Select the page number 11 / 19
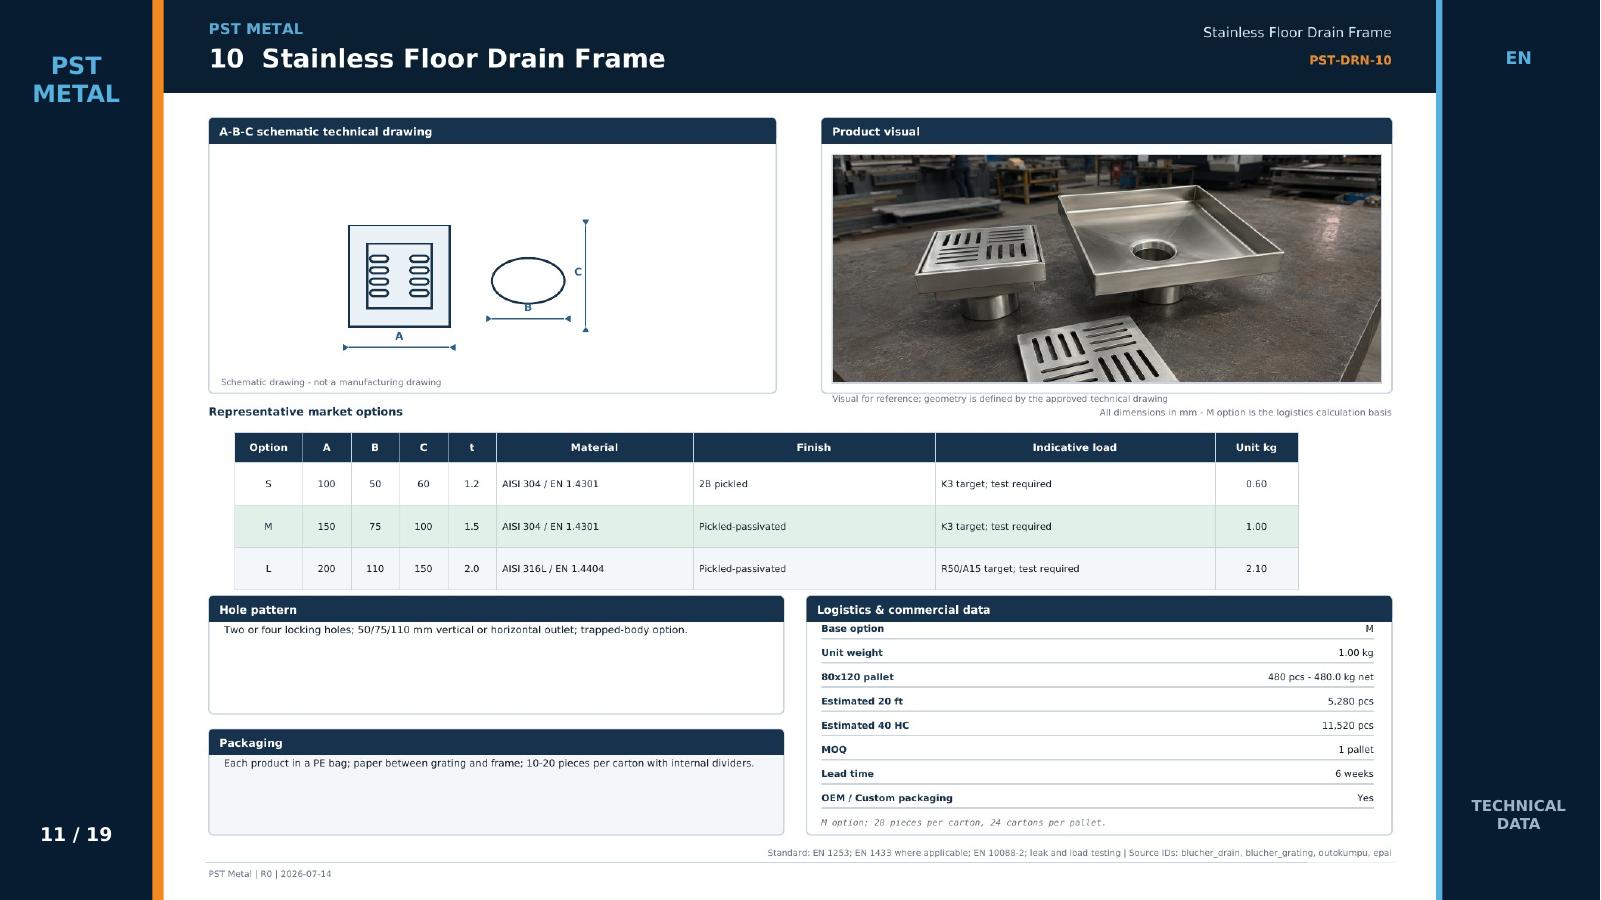Viewport: 1601px width, 900px height. coord(76,834)
